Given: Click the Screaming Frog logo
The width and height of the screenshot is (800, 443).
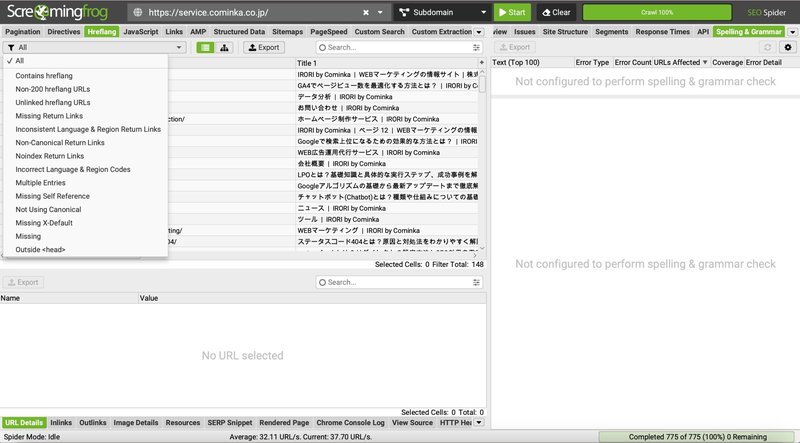Looking at the screenshot, I should (60, 13).
